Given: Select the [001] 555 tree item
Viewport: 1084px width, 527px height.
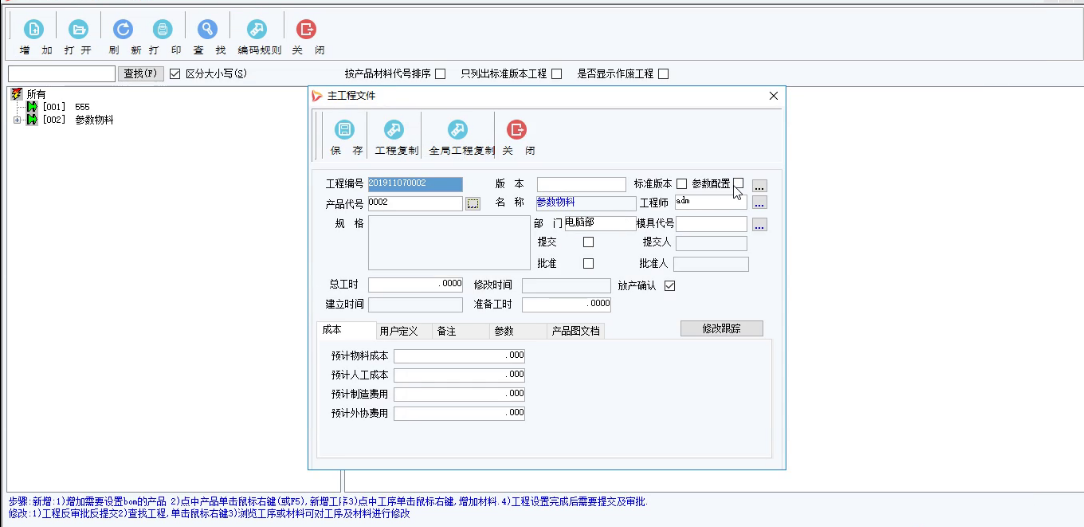Looking at the screenshot, I should 66,107.
